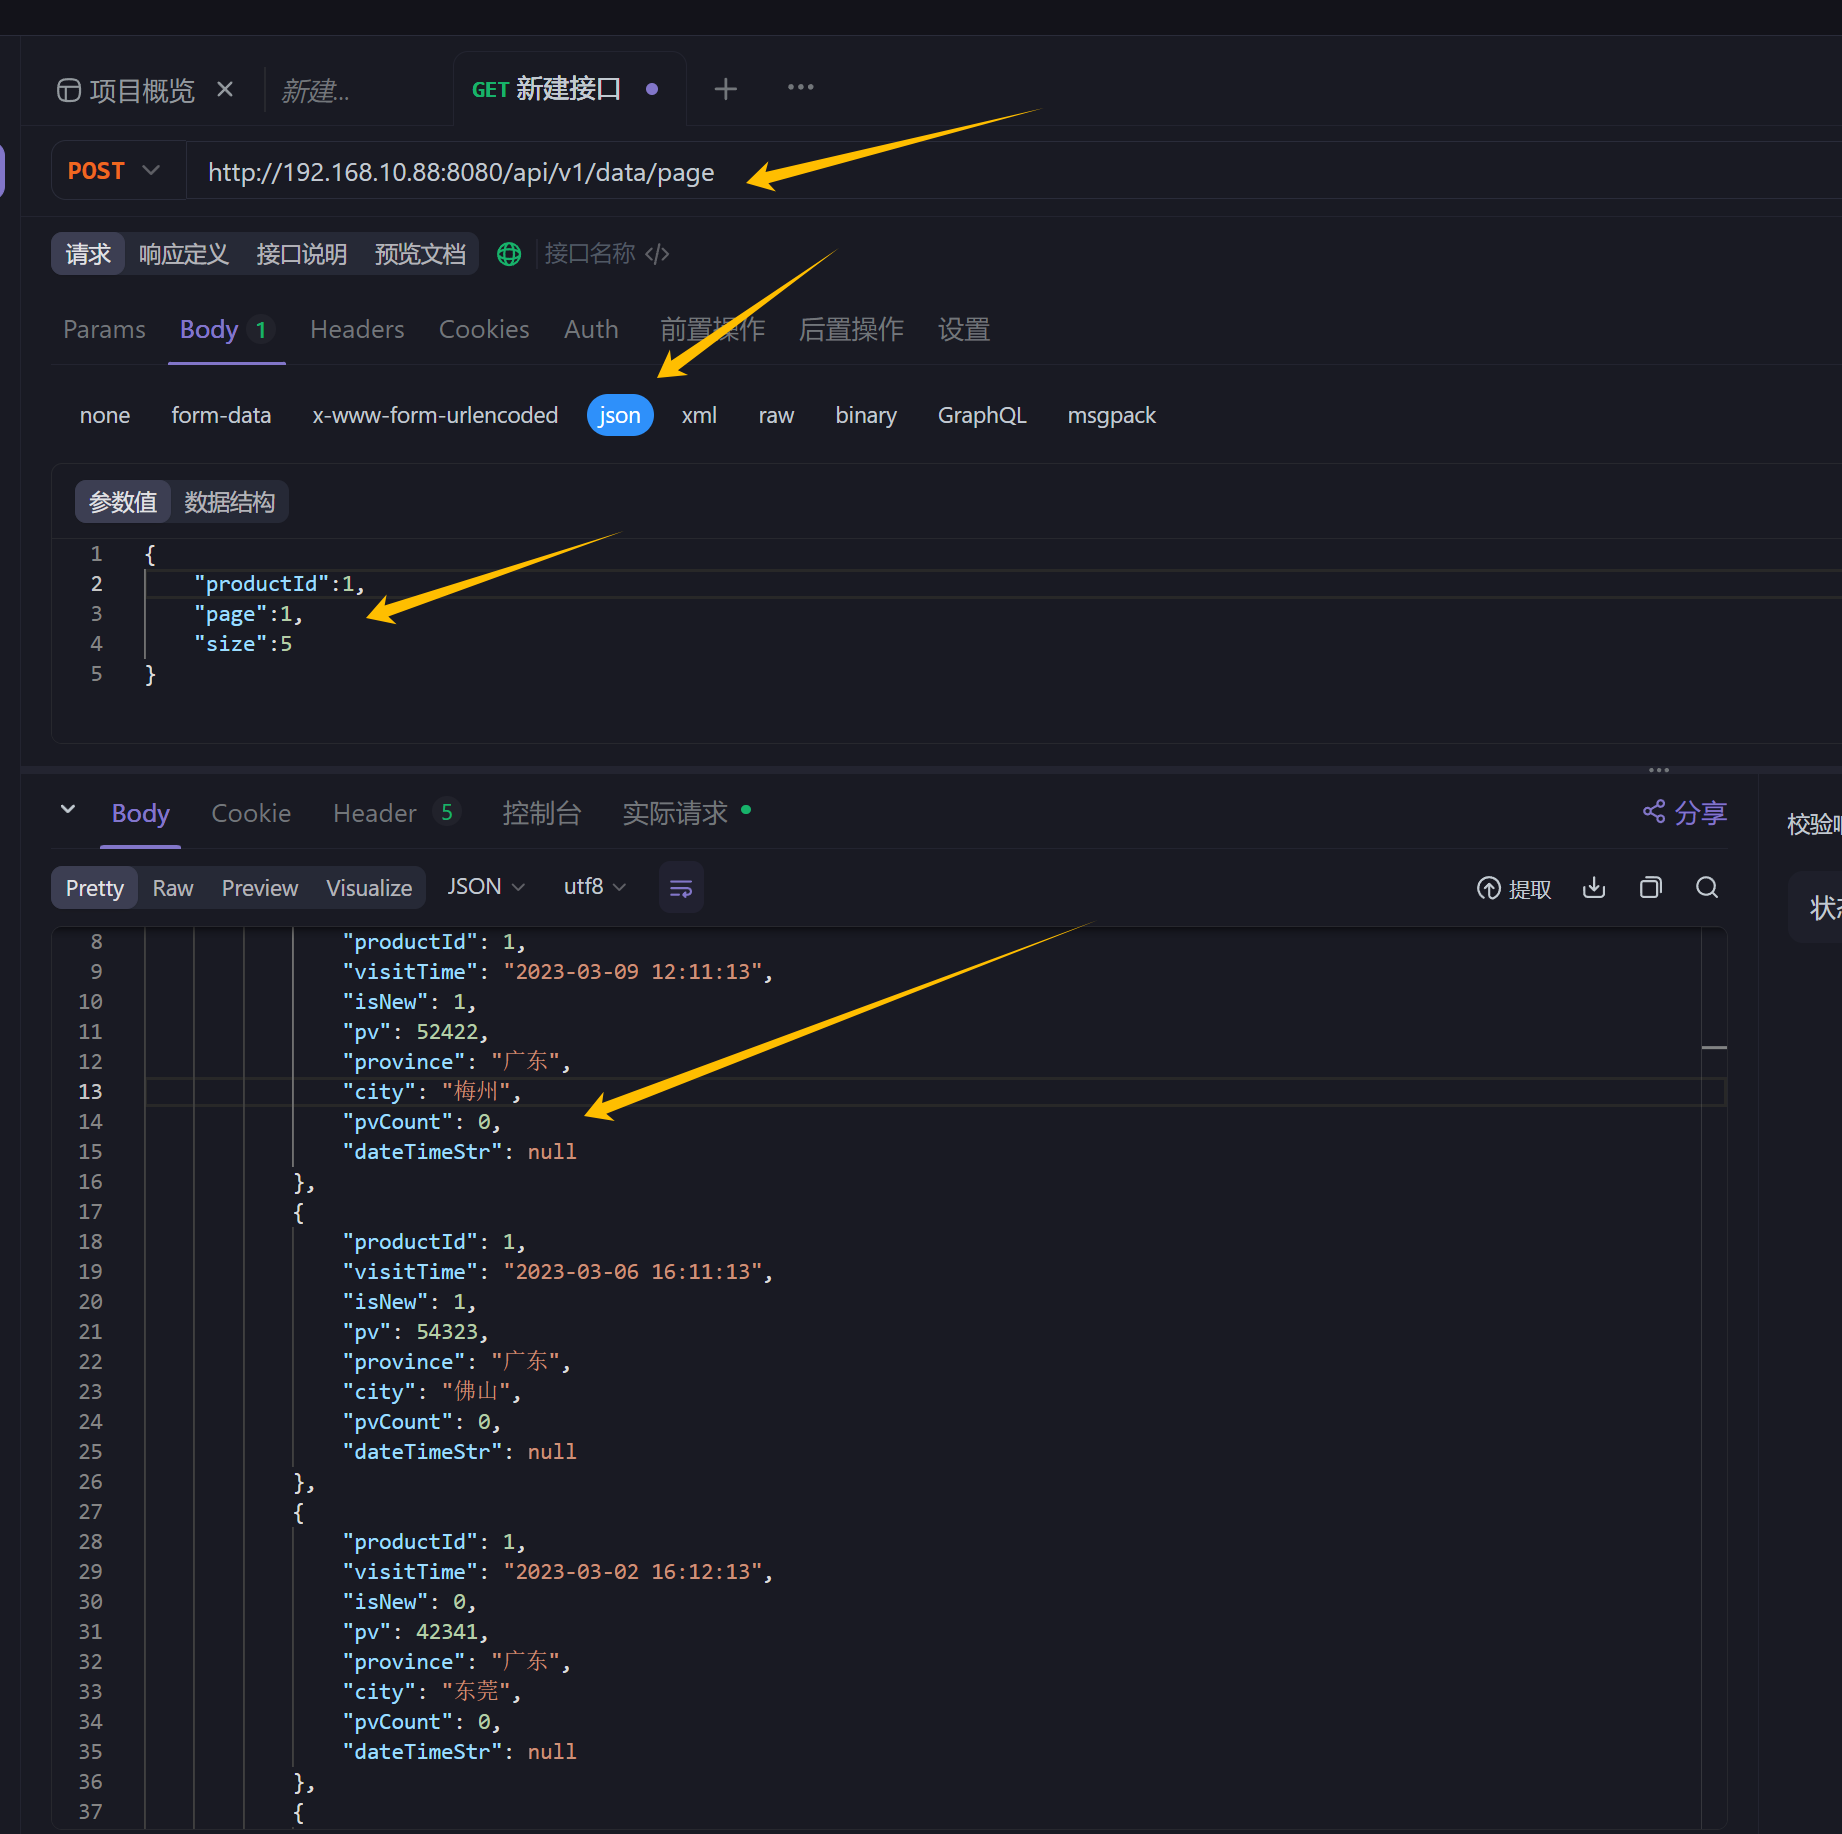Image resolution: width=1842 pixels, height=1834 pixels.
Task: Click the request URL input field
Action: coord(1014,171)
